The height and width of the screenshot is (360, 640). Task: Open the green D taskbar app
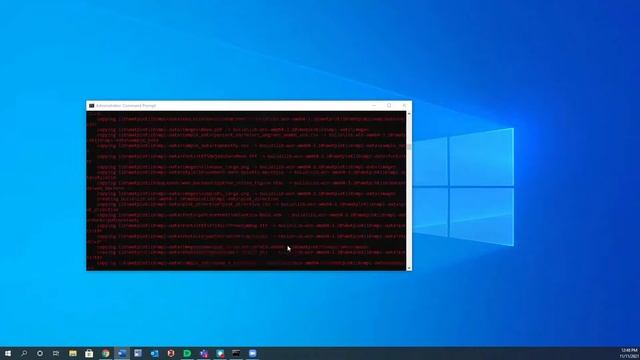[187, 353]
